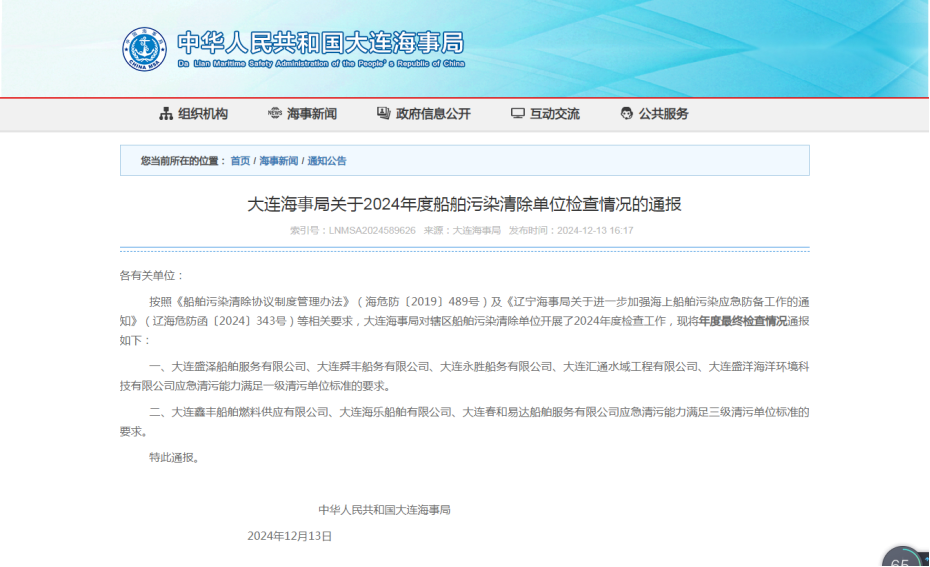Click the organization chart icon beside 组织机构
This screenshot has width=930, height=567.
tap(166, 113)
